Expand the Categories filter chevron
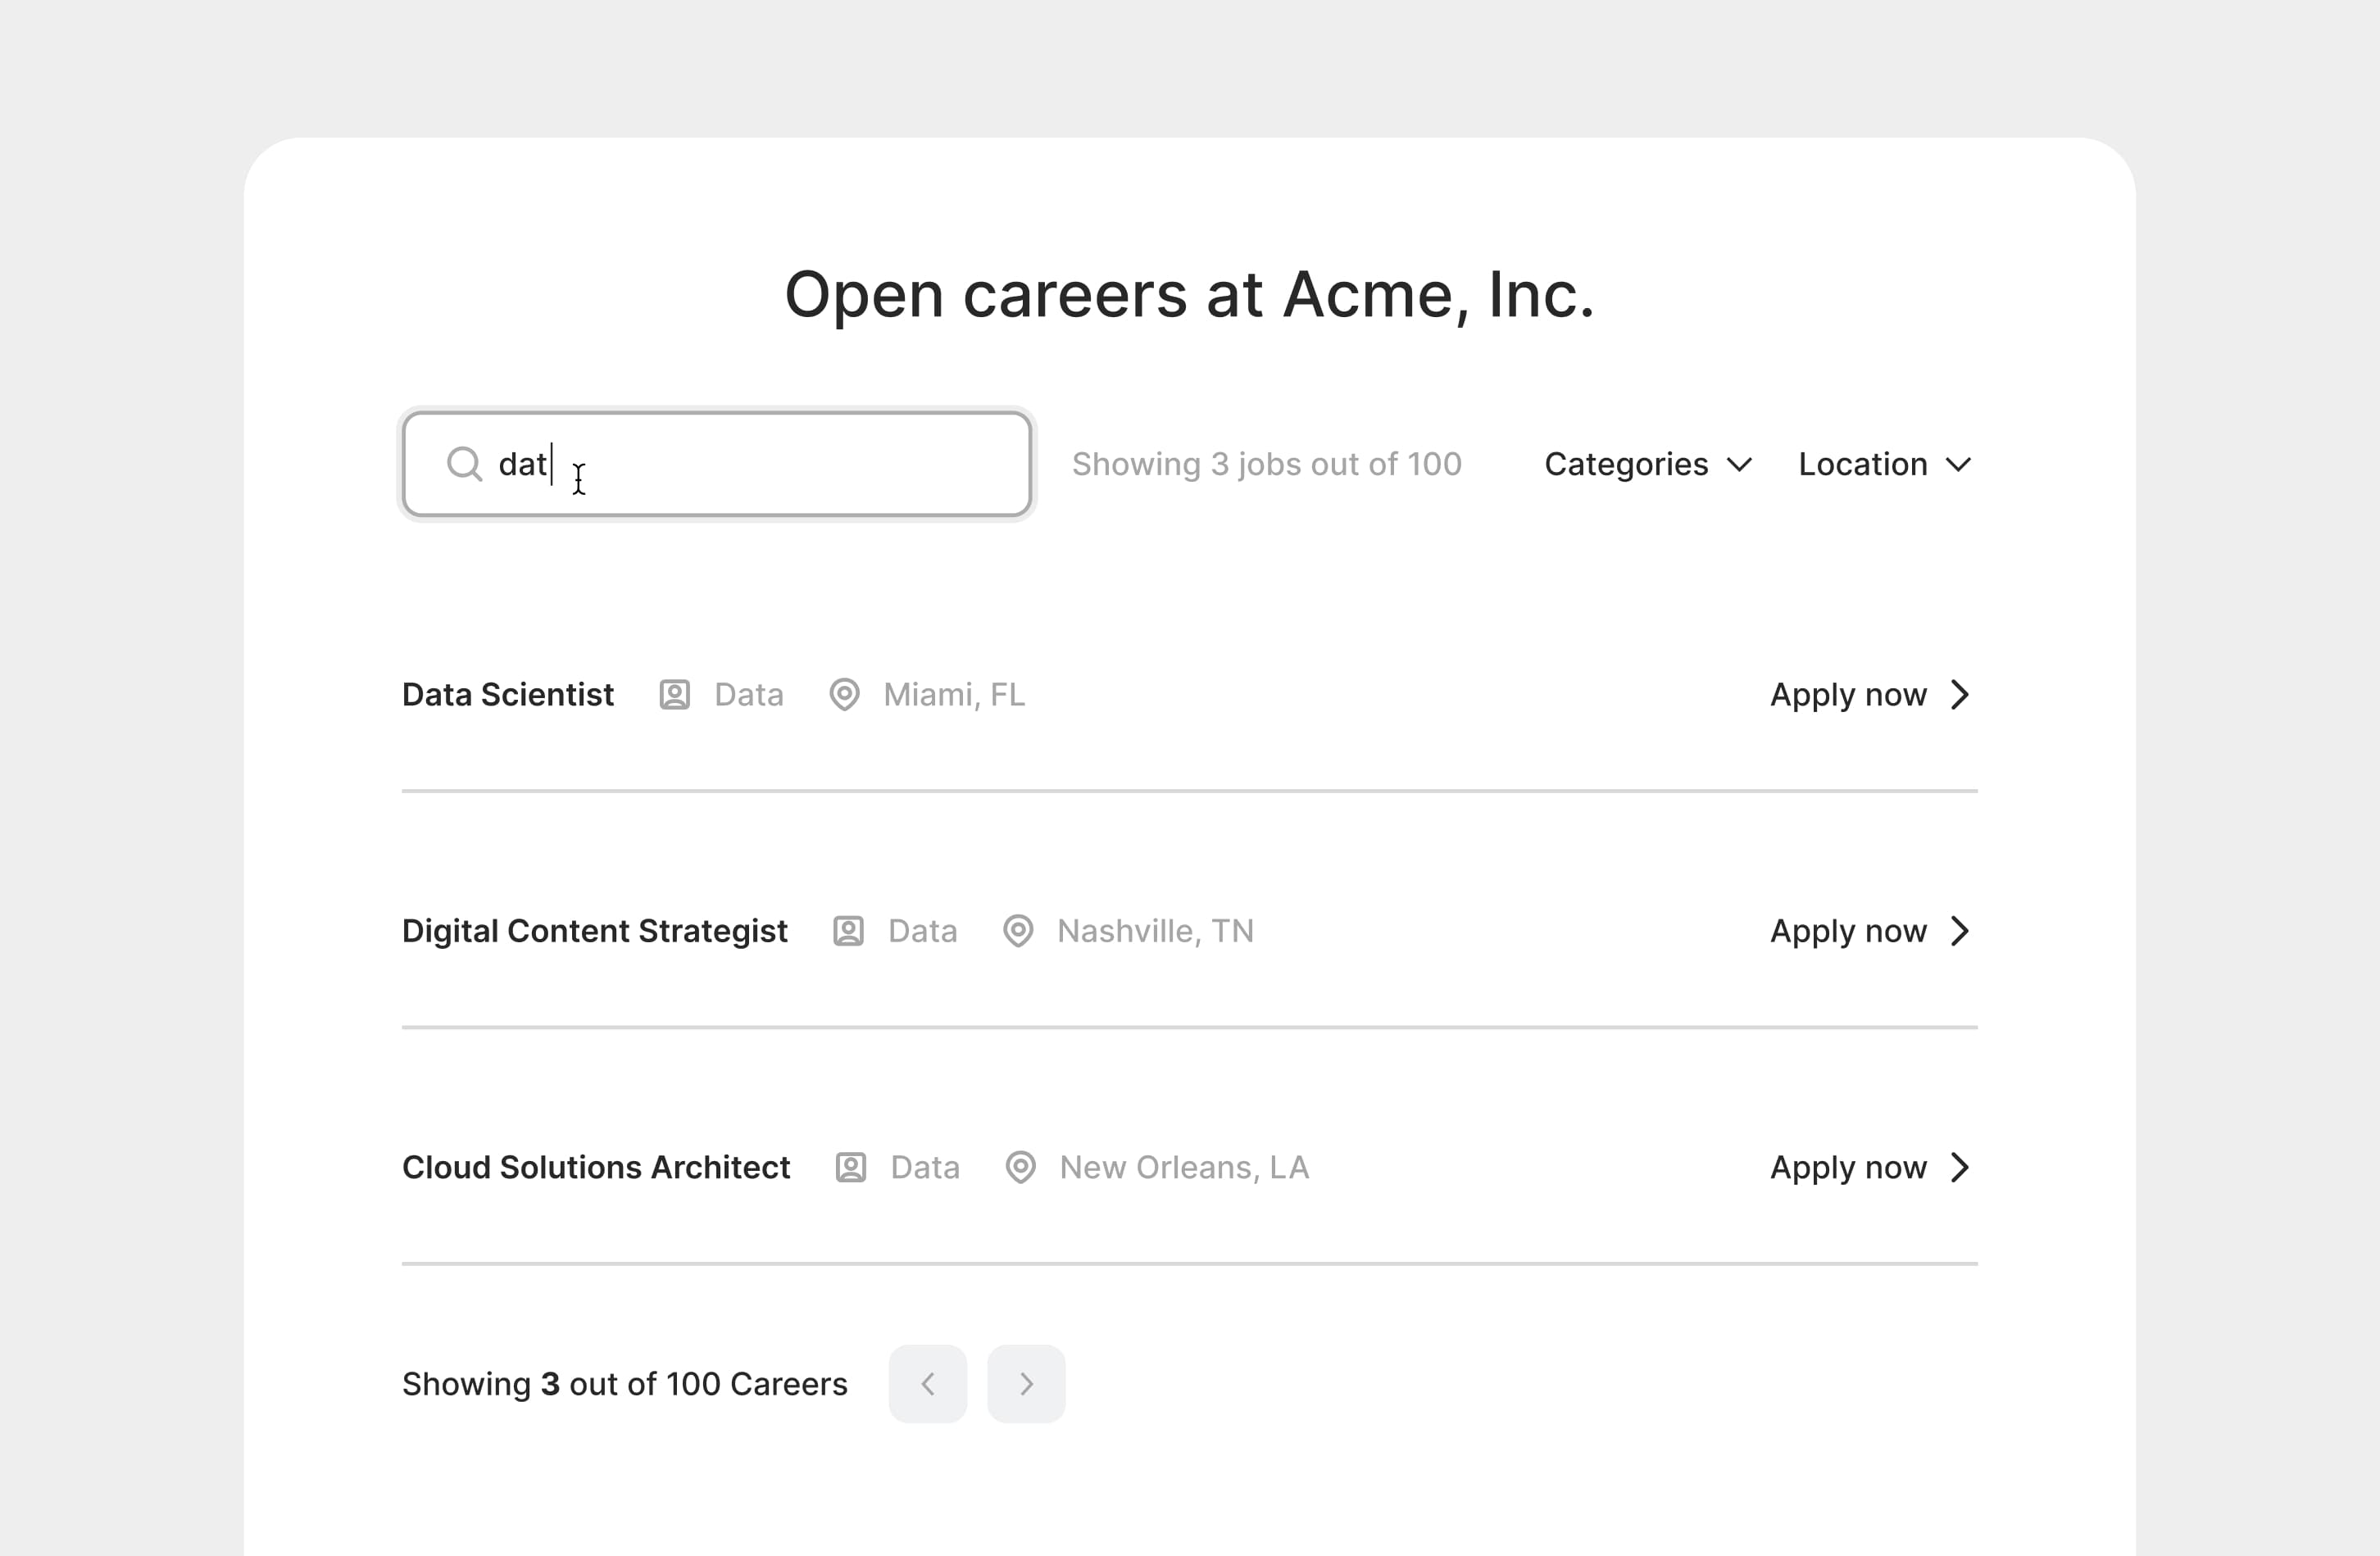The height and width of the screenshot is (1556, 2380). click(1739, 464)
